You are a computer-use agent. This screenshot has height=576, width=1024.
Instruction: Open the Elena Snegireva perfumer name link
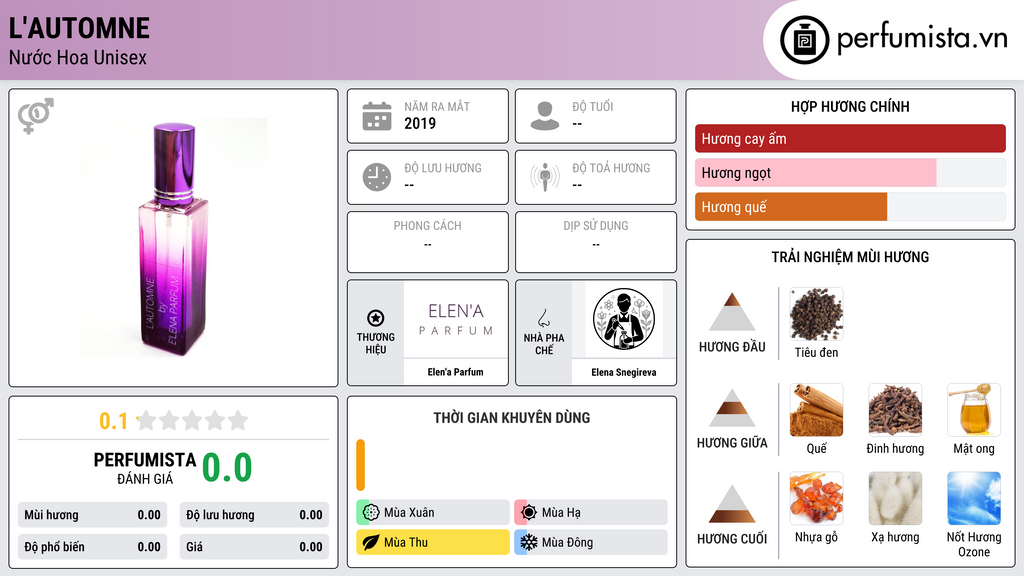coord(624,372)
